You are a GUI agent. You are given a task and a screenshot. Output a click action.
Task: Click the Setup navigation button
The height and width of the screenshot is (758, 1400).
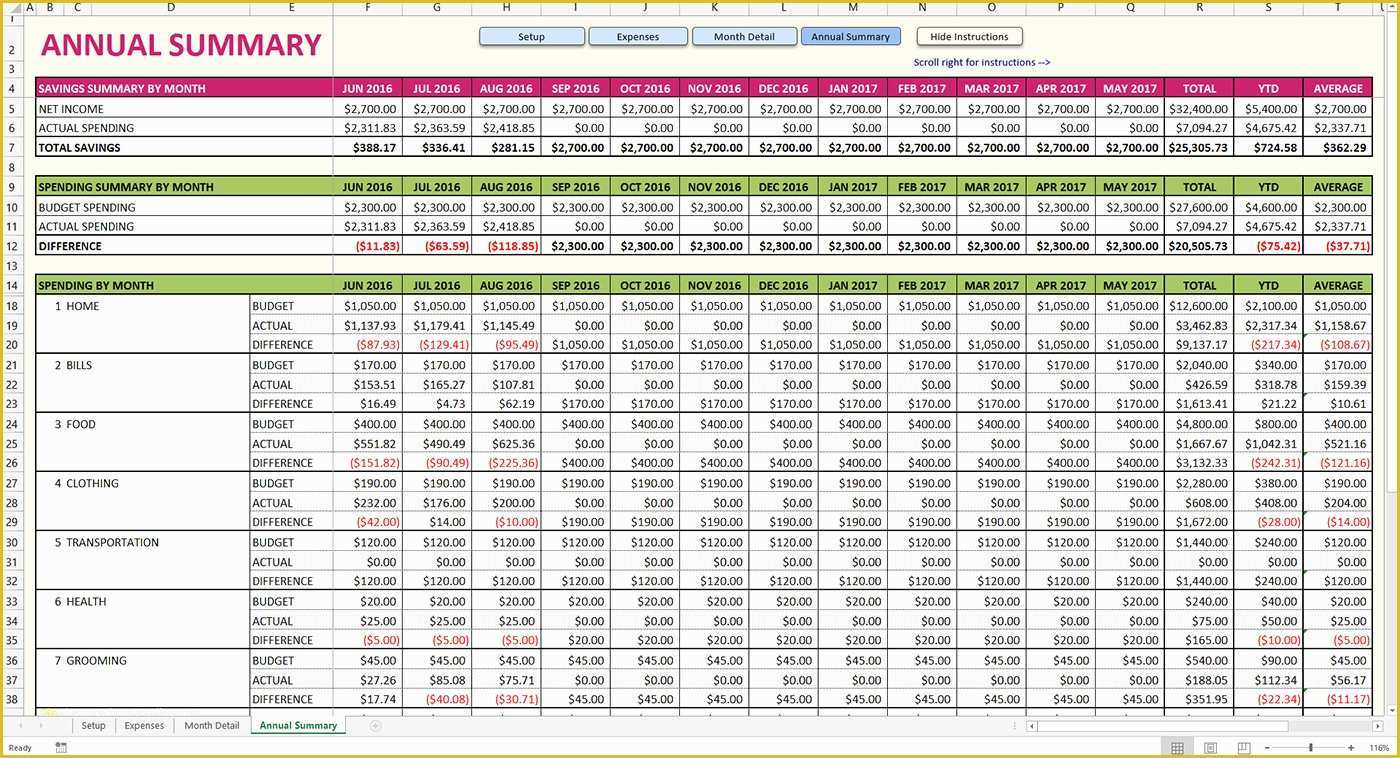click(x=532, y=37)
